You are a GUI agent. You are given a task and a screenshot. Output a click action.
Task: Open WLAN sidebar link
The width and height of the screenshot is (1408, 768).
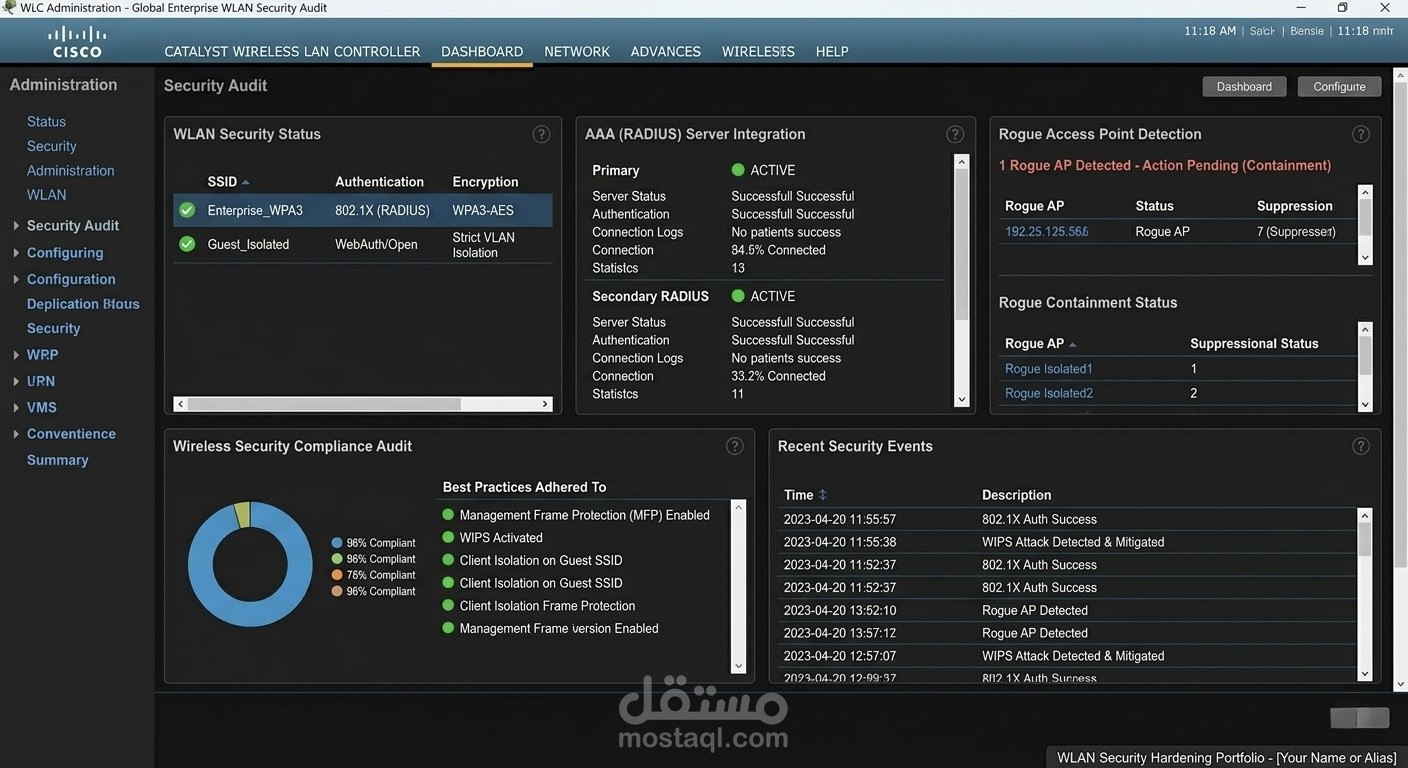pos(46,195)
